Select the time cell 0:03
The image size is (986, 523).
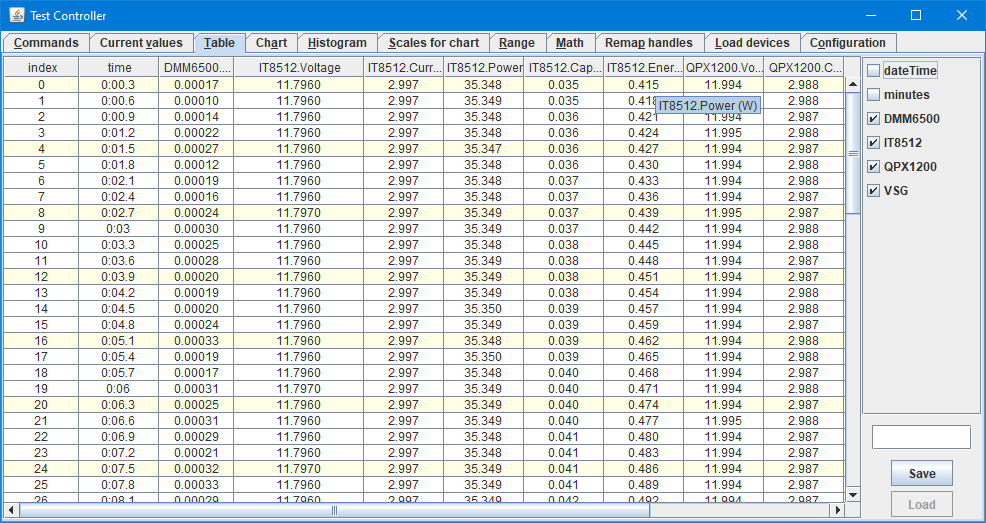(x=119, y=229)
